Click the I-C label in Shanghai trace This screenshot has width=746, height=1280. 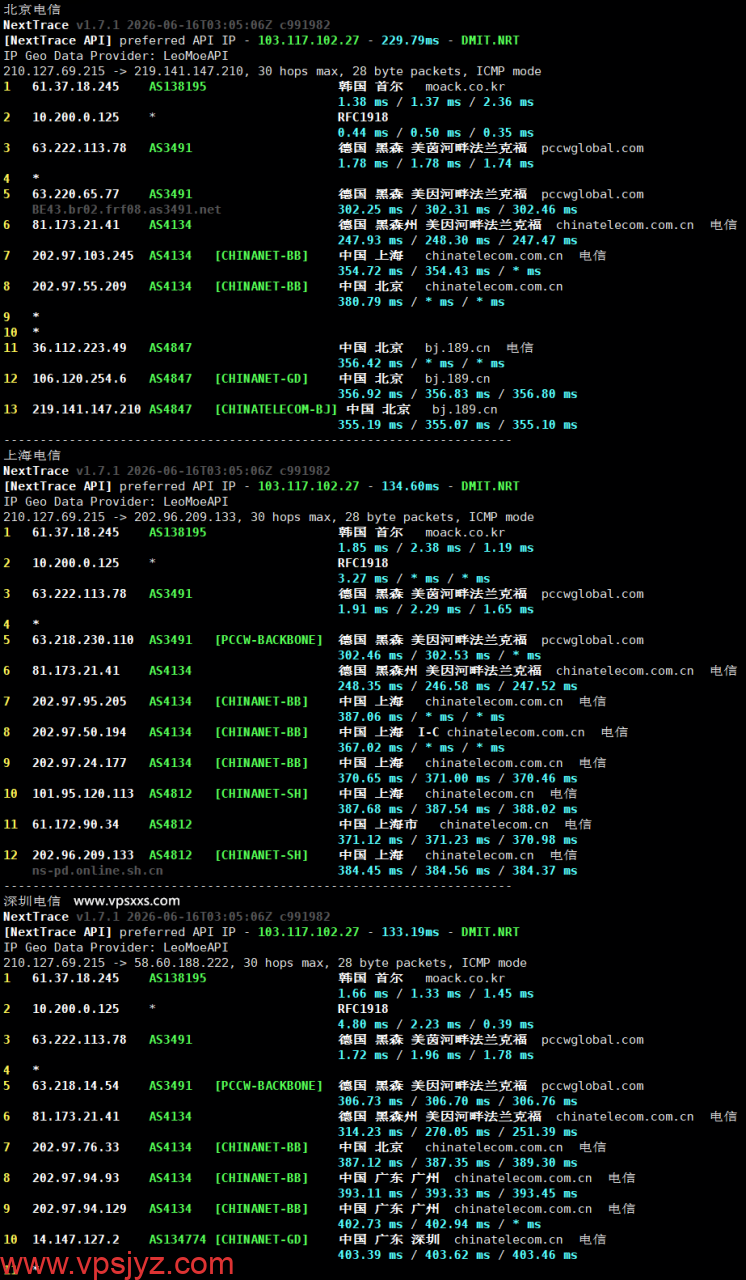click(429, 732)
